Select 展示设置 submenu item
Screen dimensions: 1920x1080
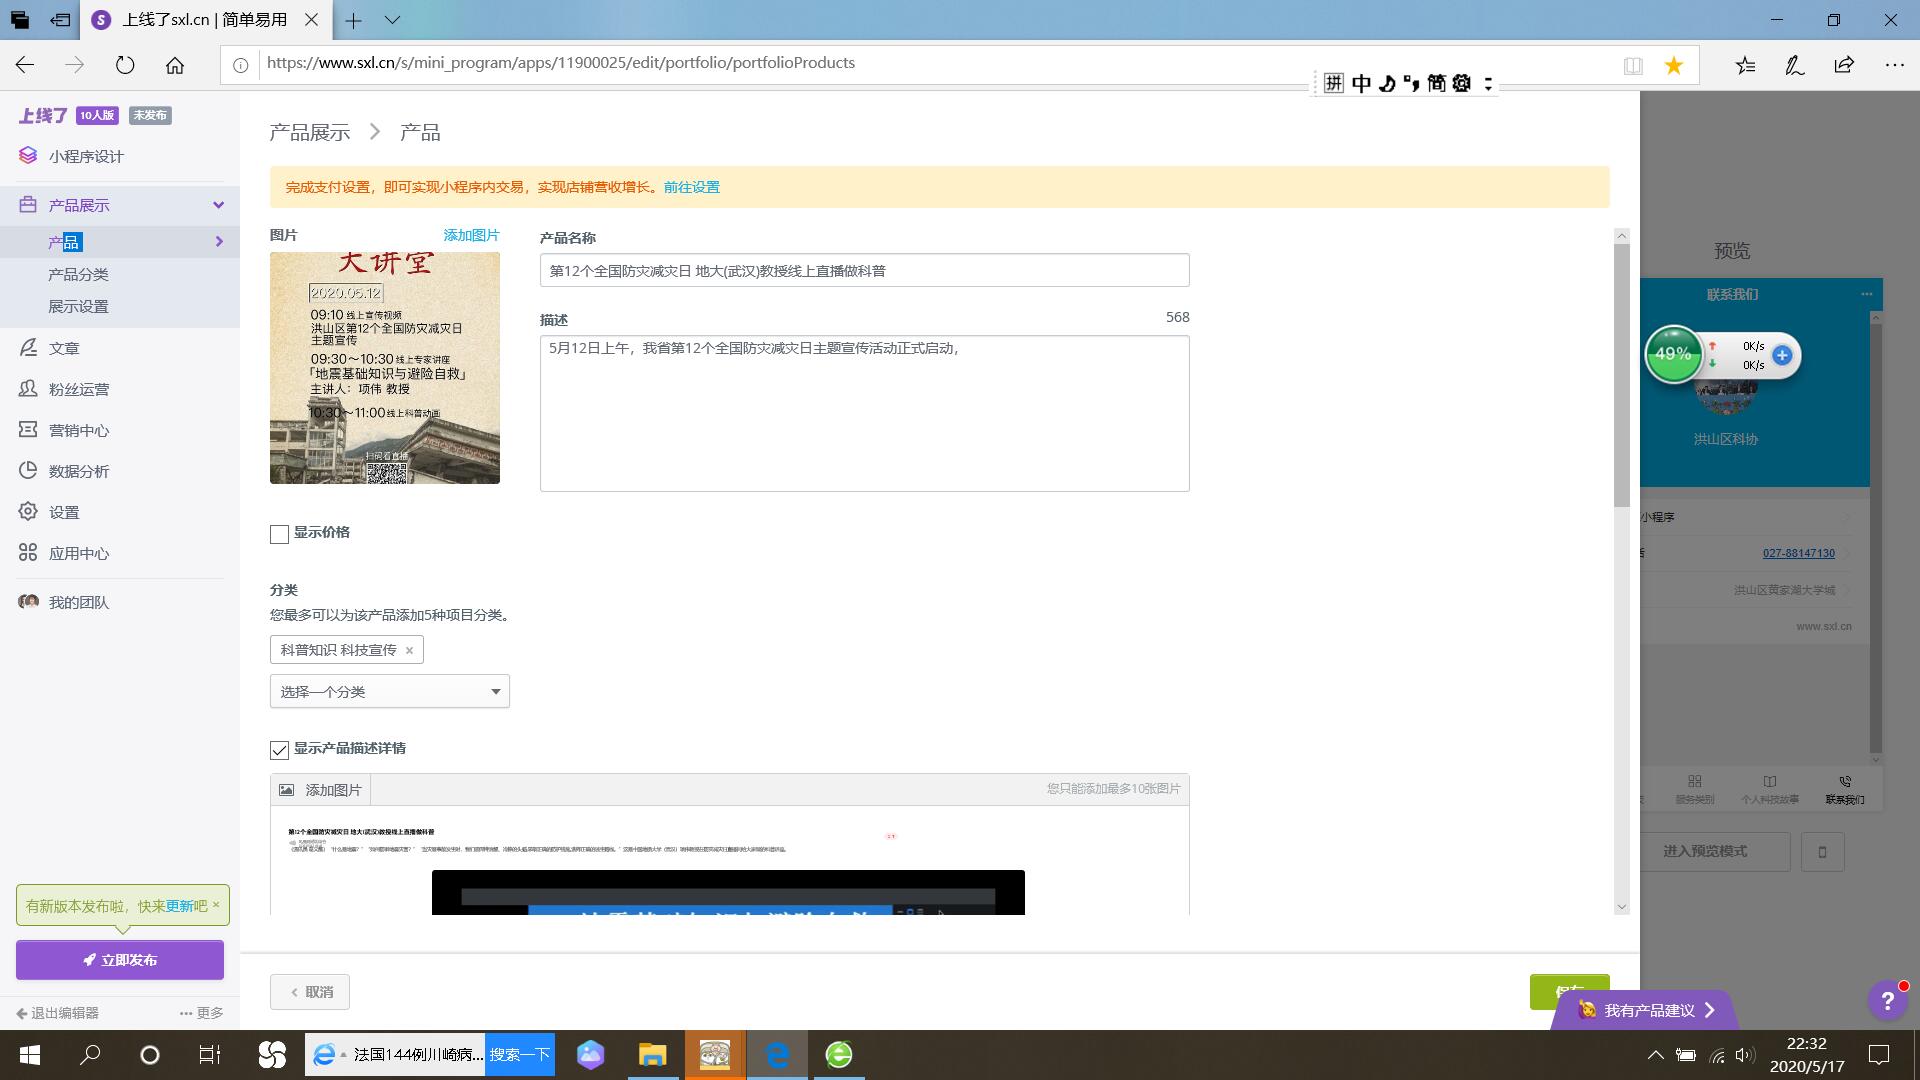[78, 306]
